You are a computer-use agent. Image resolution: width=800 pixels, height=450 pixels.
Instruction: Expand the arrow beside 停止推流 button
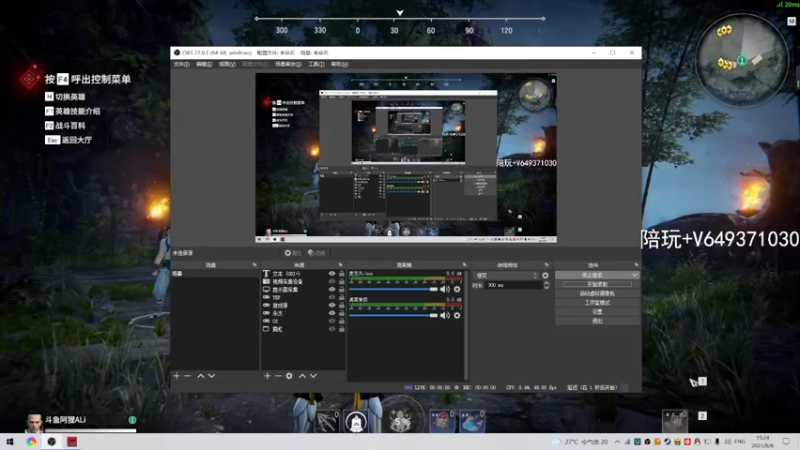pos(634,275)
